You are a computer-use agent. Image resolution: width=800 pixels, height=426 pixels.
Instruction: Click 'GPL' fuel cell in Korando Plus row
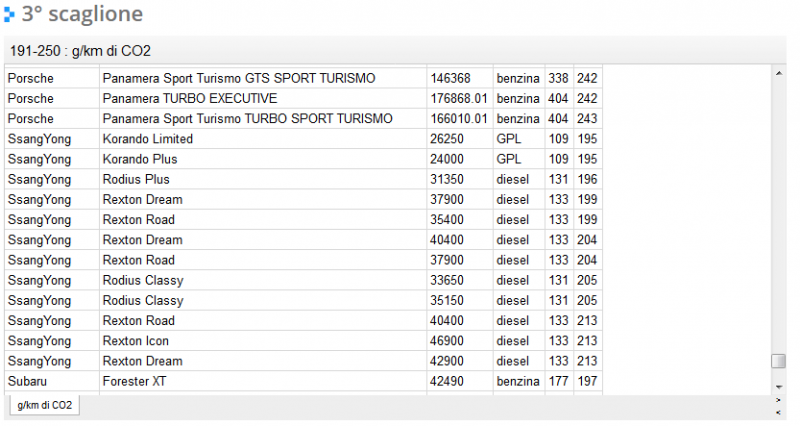coord(519,159)
